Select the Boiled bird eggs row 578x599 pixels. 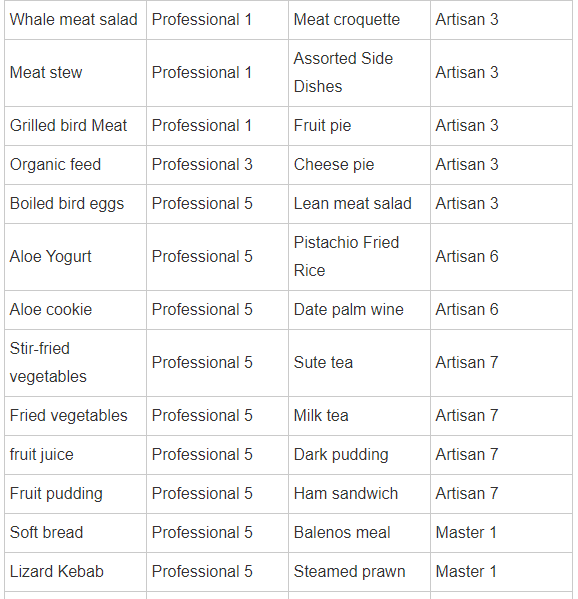288,204
